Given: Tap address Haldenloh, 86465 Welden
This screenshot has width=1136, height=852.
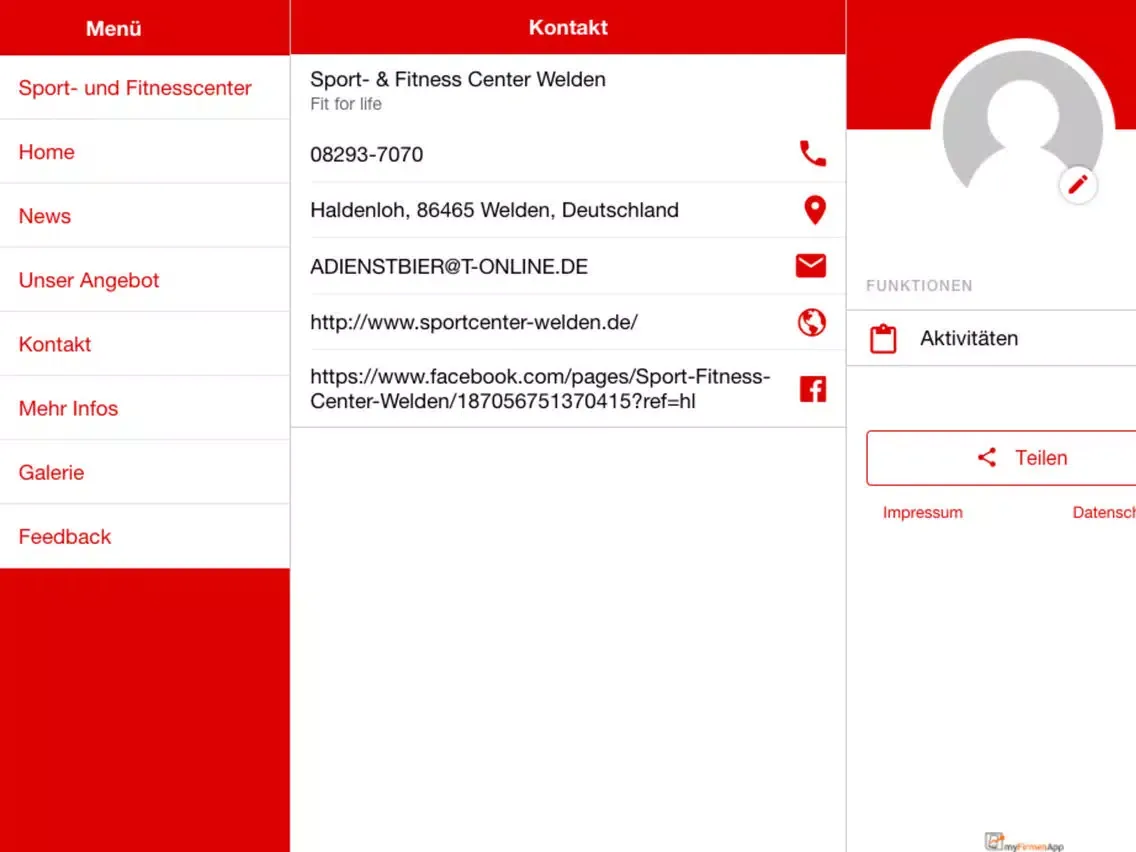Looking at the screenshot, I should [x=494, y=210].
